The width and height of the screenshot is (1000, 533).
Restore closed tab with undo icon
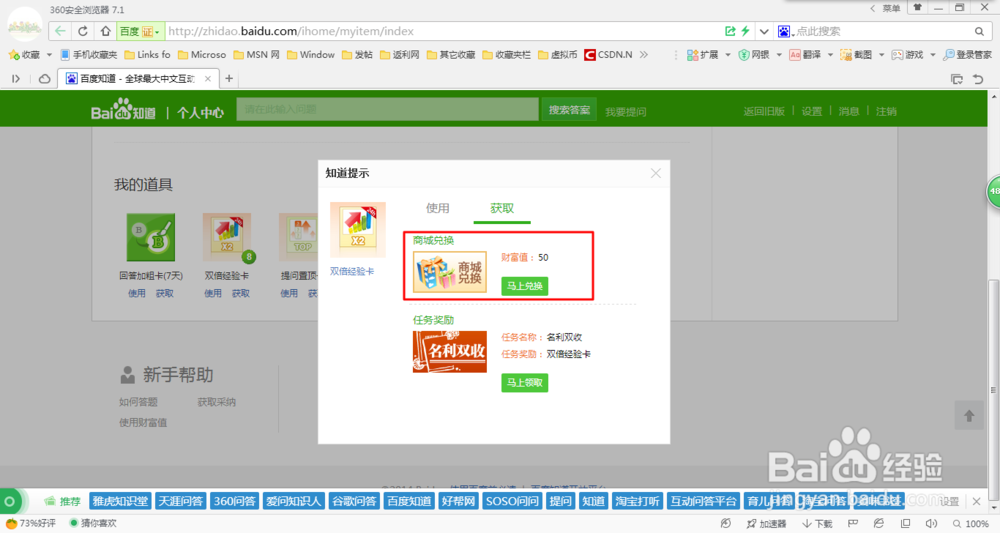978,79
